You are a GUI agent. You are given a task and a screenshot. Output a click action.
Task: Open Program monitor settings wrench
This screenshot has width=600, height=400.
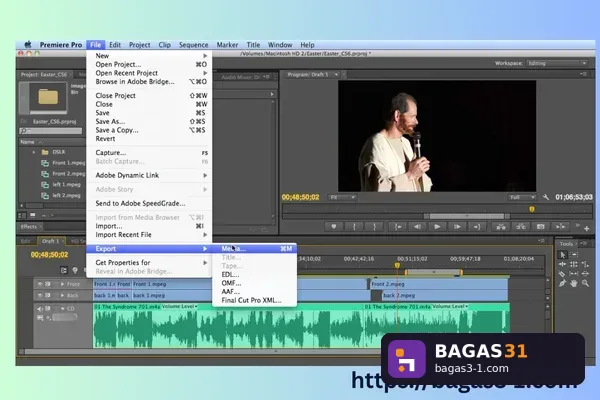546,197
